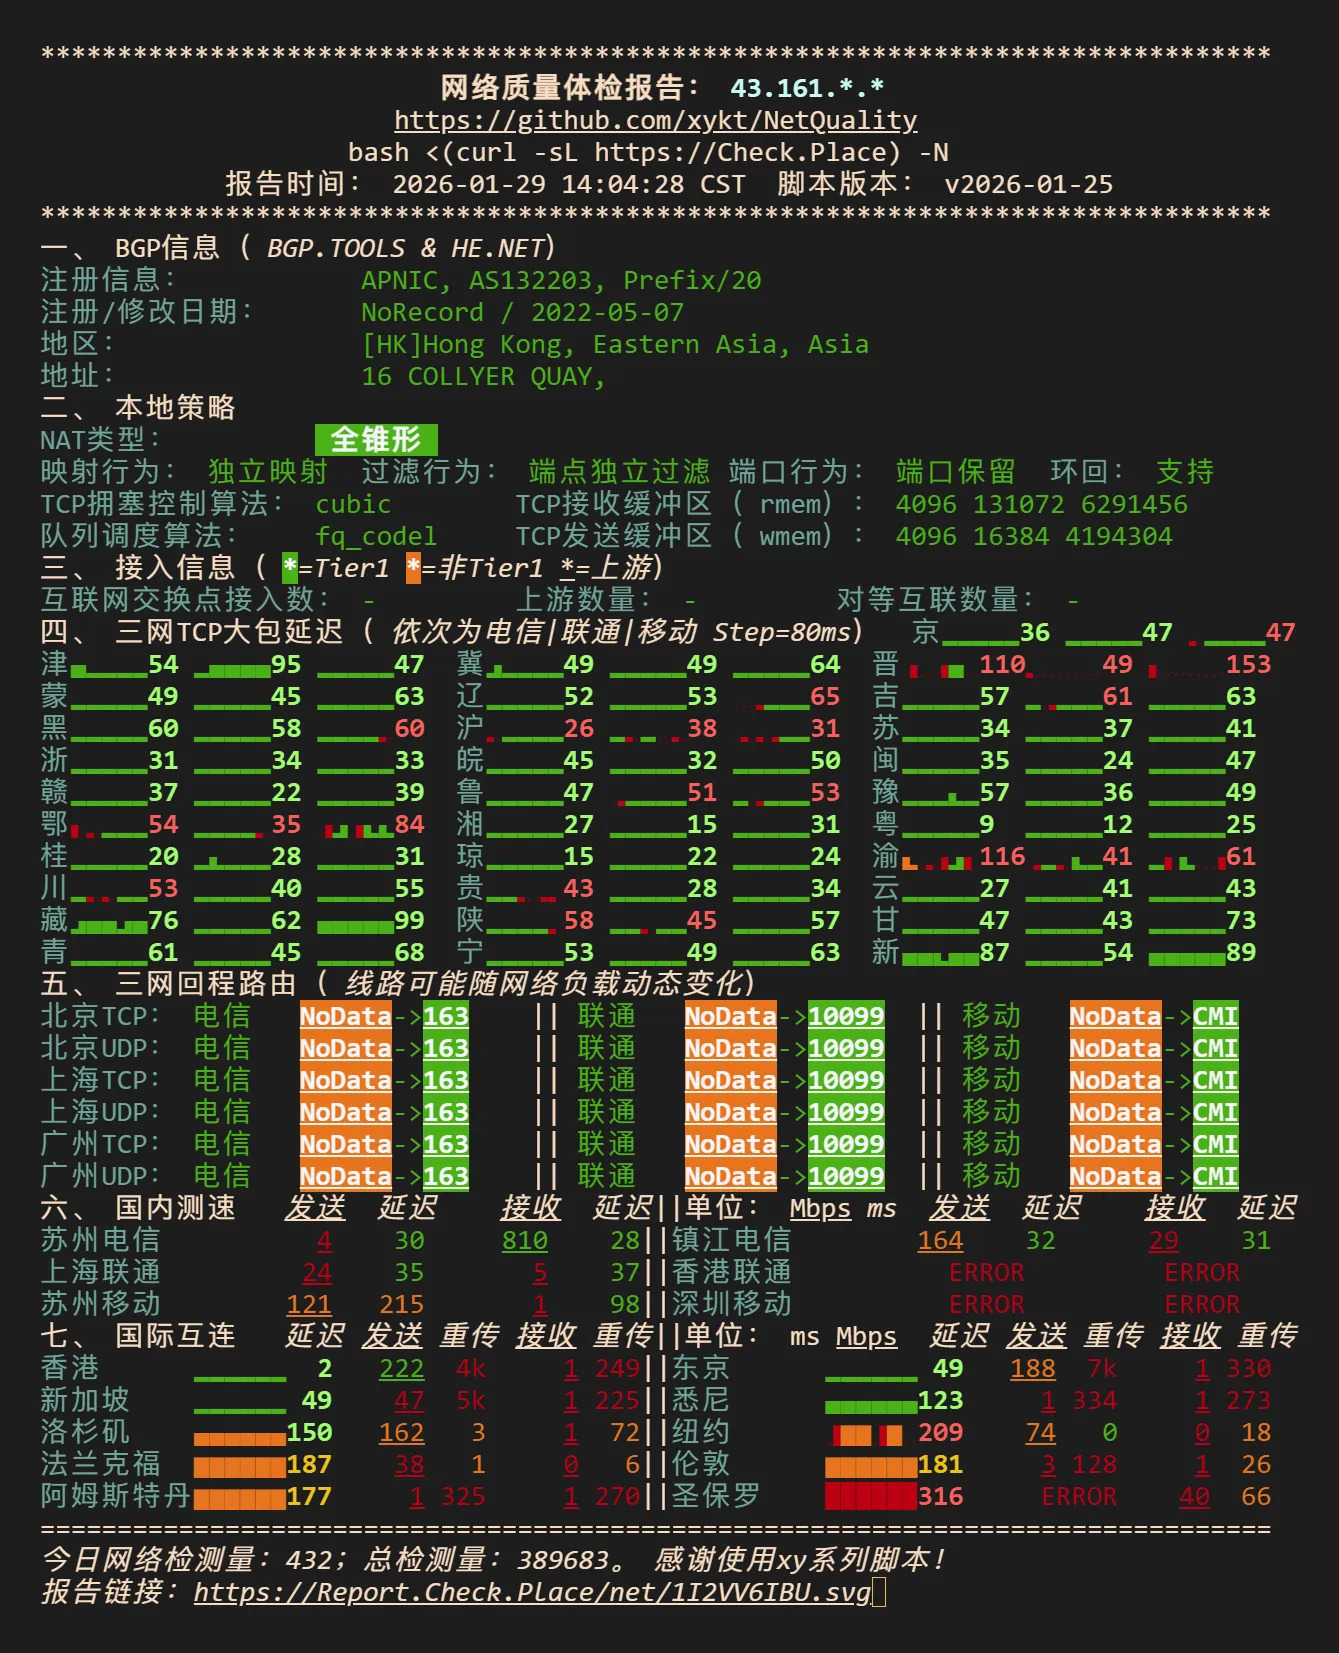
Task: Open the Report.Check.Place svg report link
Action: click(532, 1592)
